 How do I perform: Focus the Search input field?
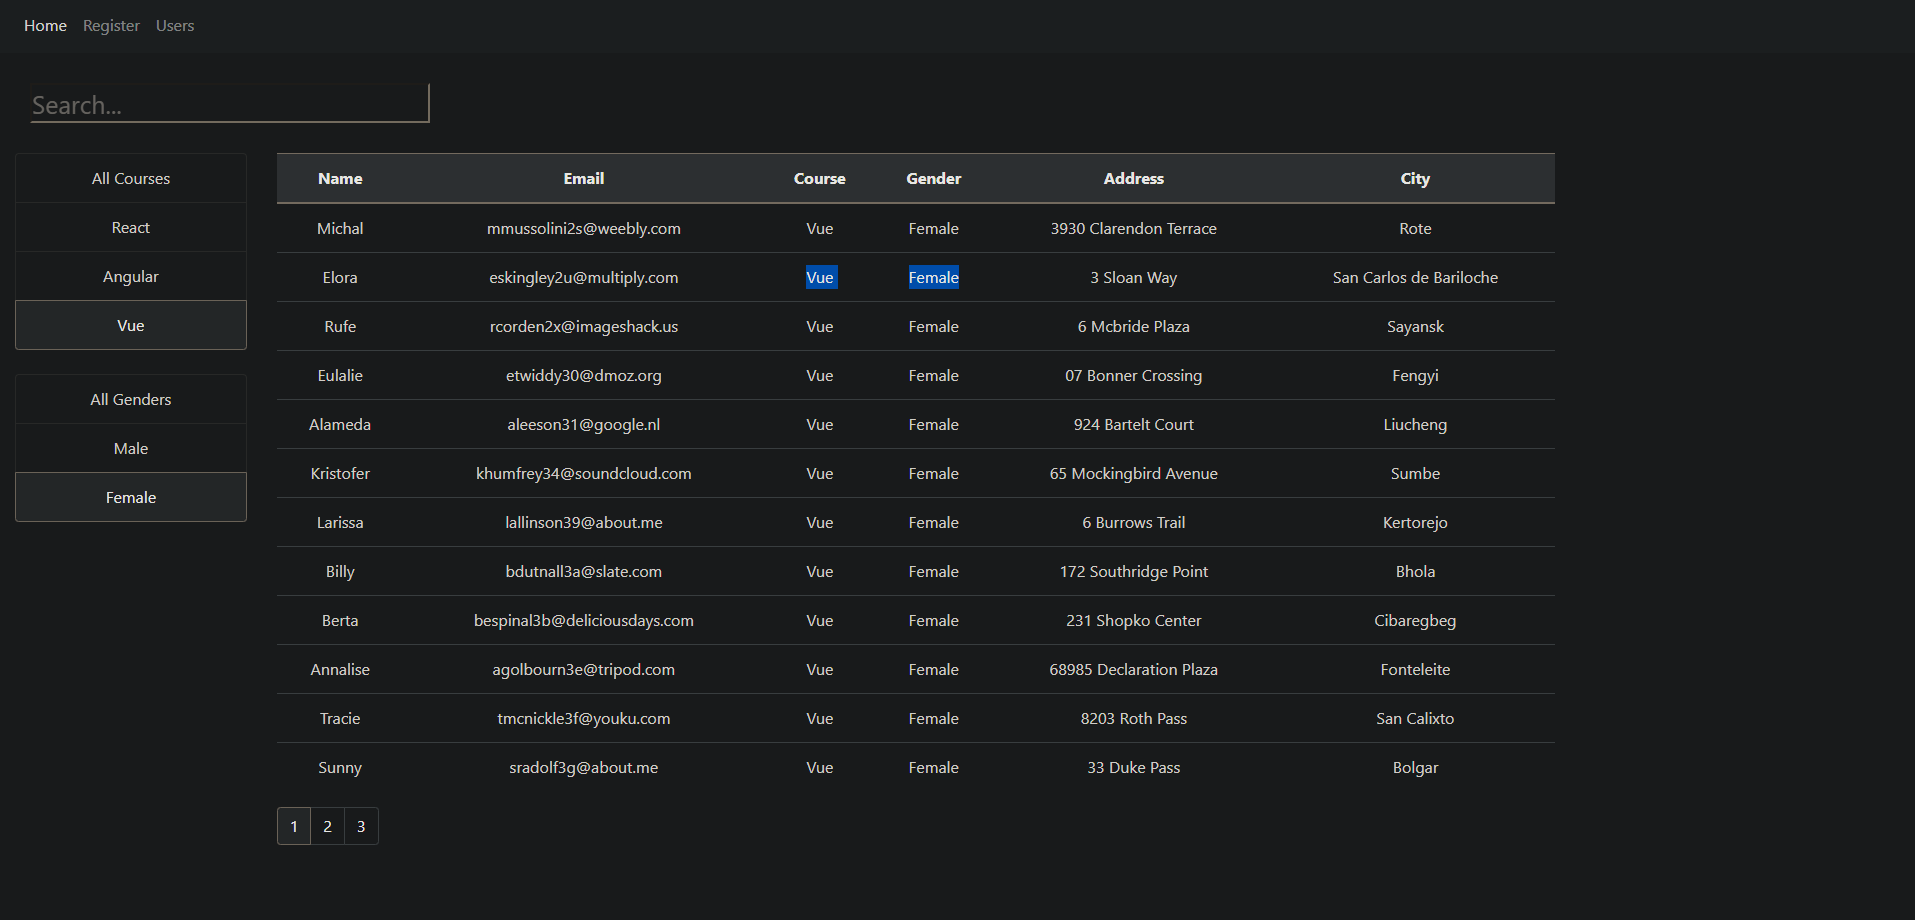tap(230, 104)
